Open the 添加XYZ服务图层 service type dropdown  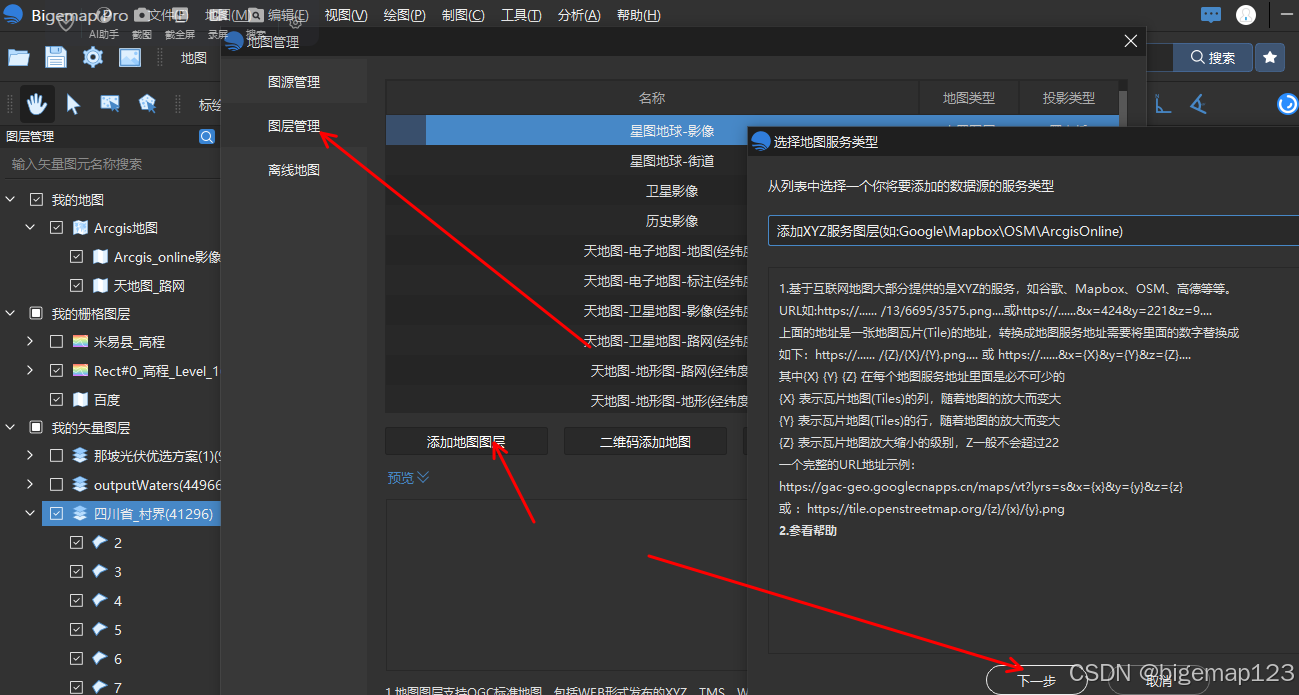[1033, 231]
